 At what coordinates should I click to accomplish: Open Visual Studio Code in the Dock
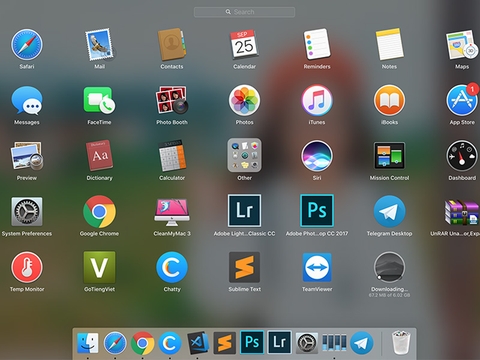(197, 343)
